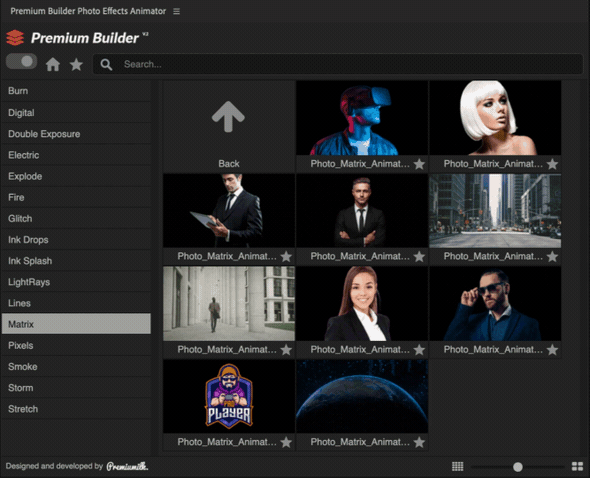Choose the Lines category
The image size is (590, 478).
pyautogui.click(x=76, y=303)
